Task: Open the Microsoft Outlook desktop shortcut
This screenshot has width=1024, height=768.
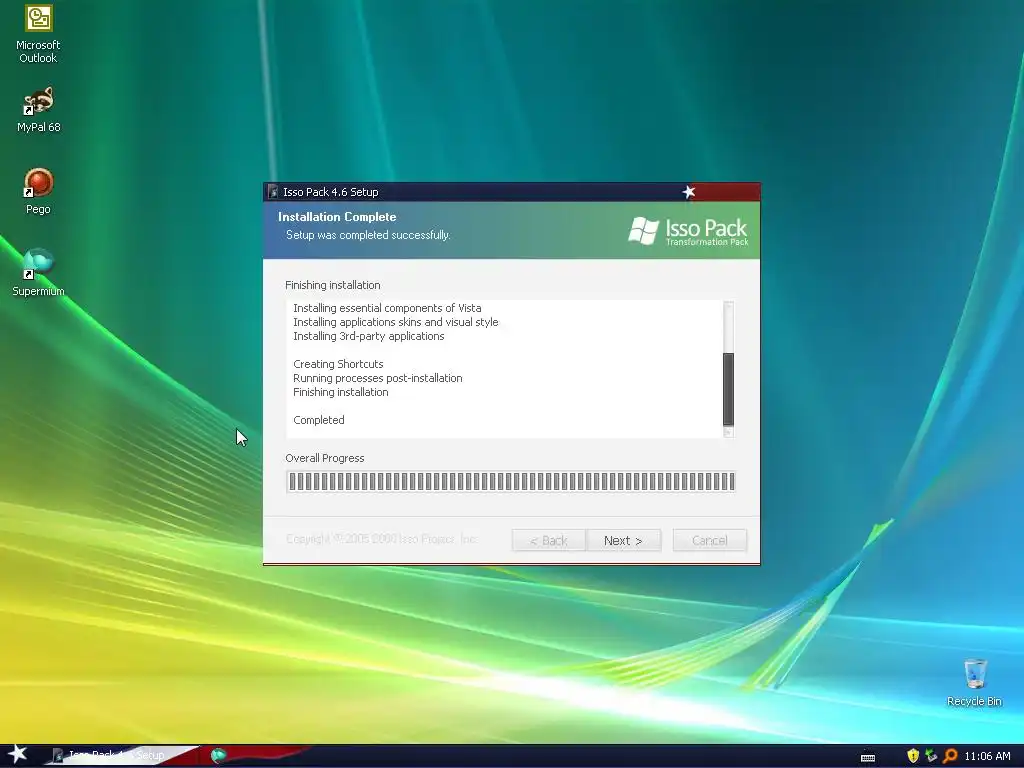Action: coord(38,34)
